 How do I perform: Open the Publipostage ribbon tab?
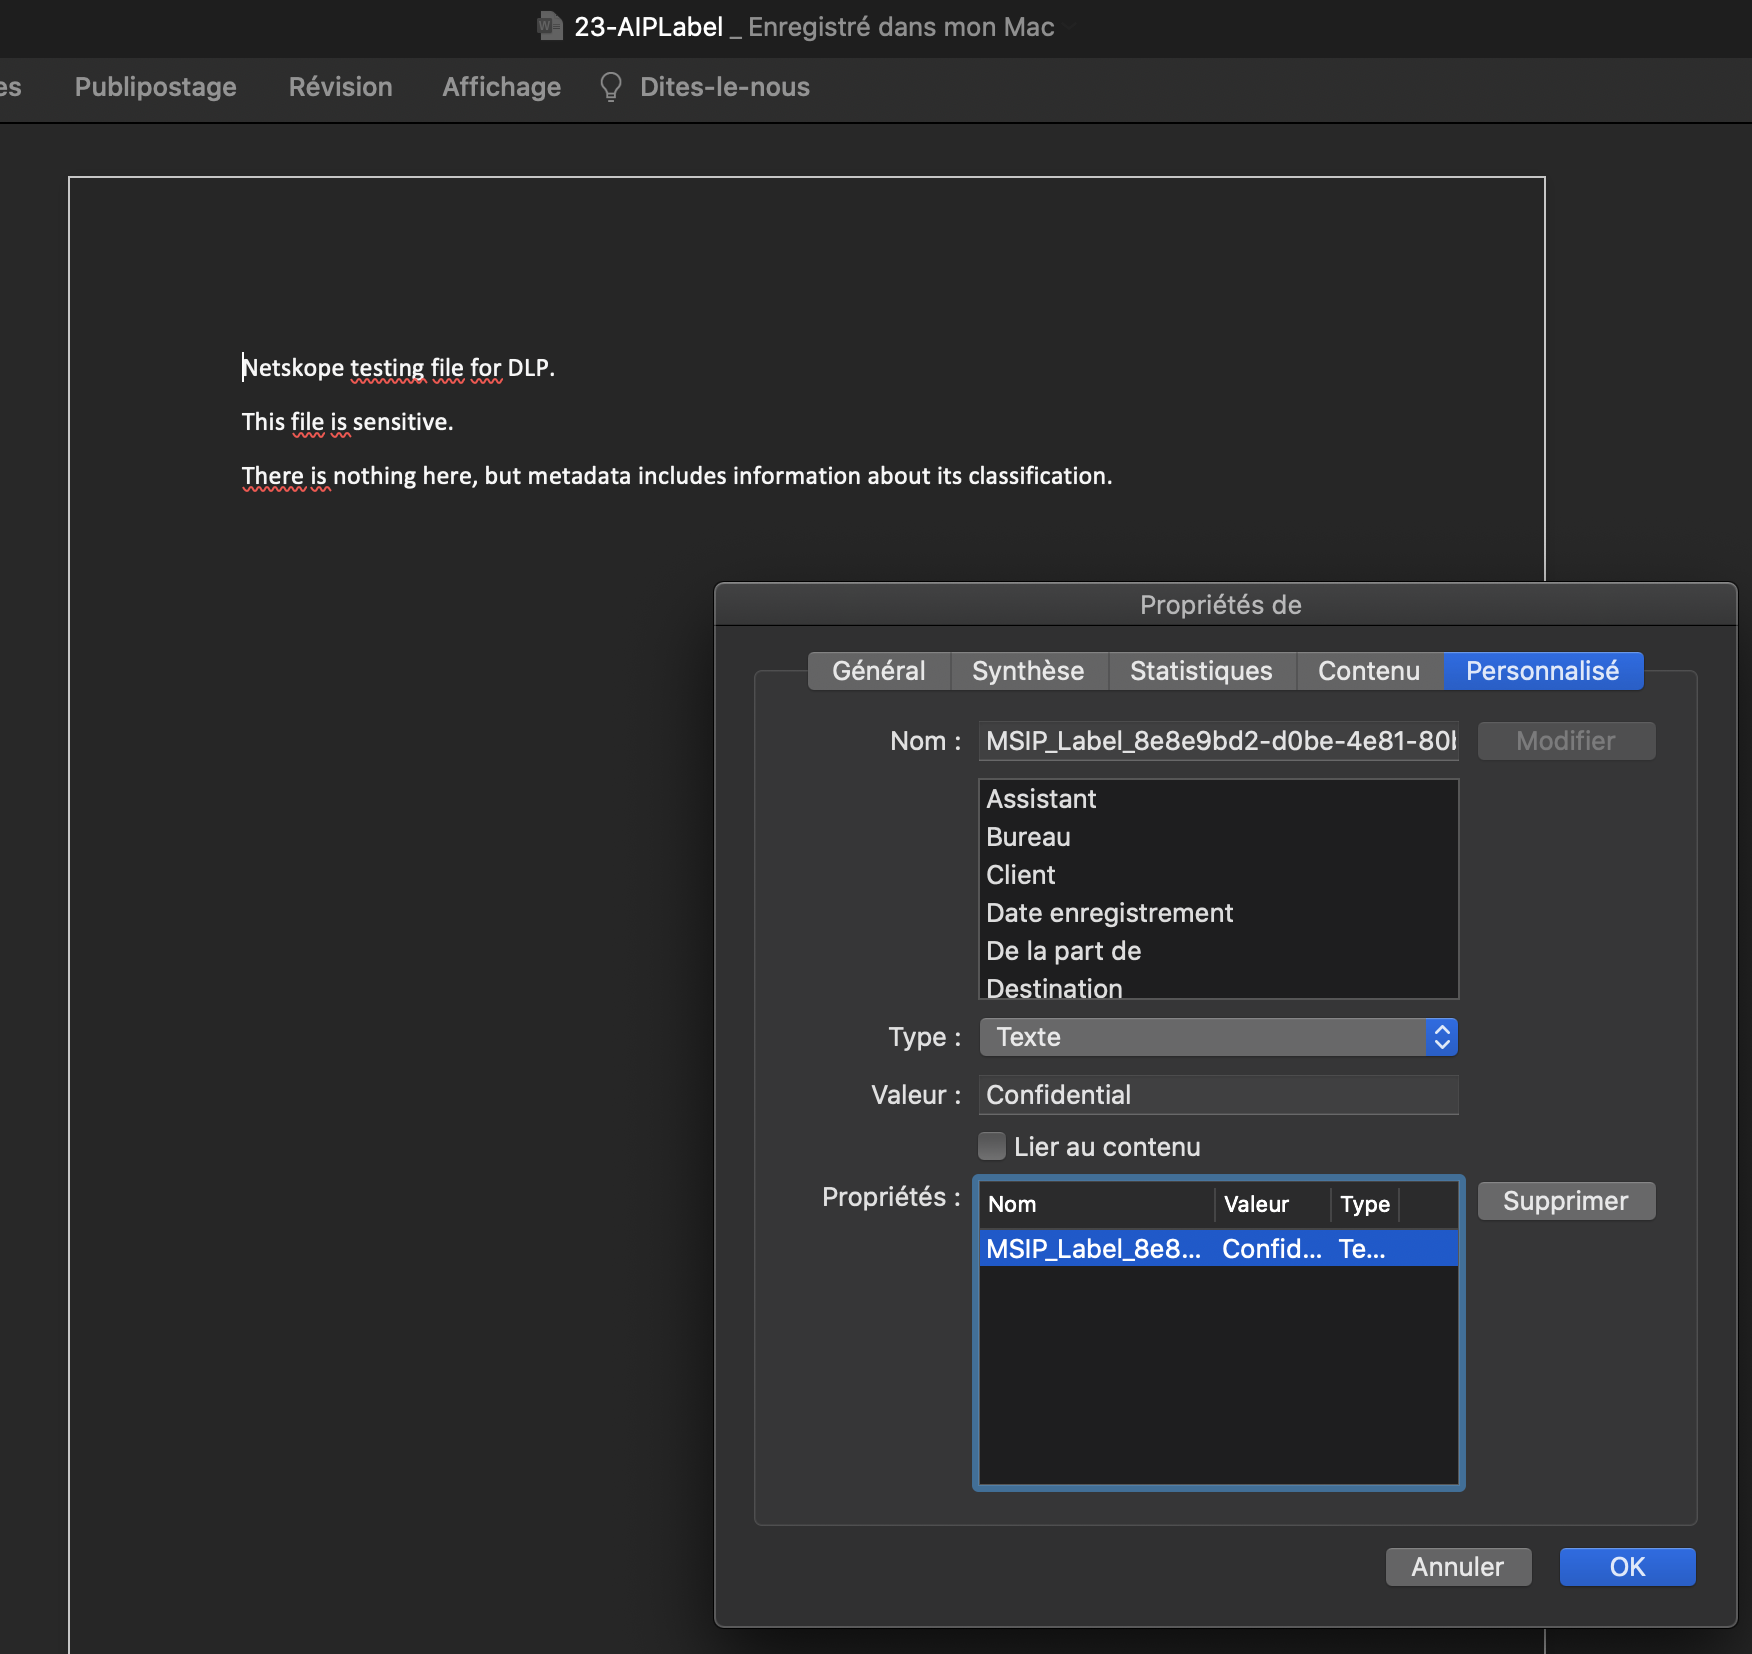156,87
